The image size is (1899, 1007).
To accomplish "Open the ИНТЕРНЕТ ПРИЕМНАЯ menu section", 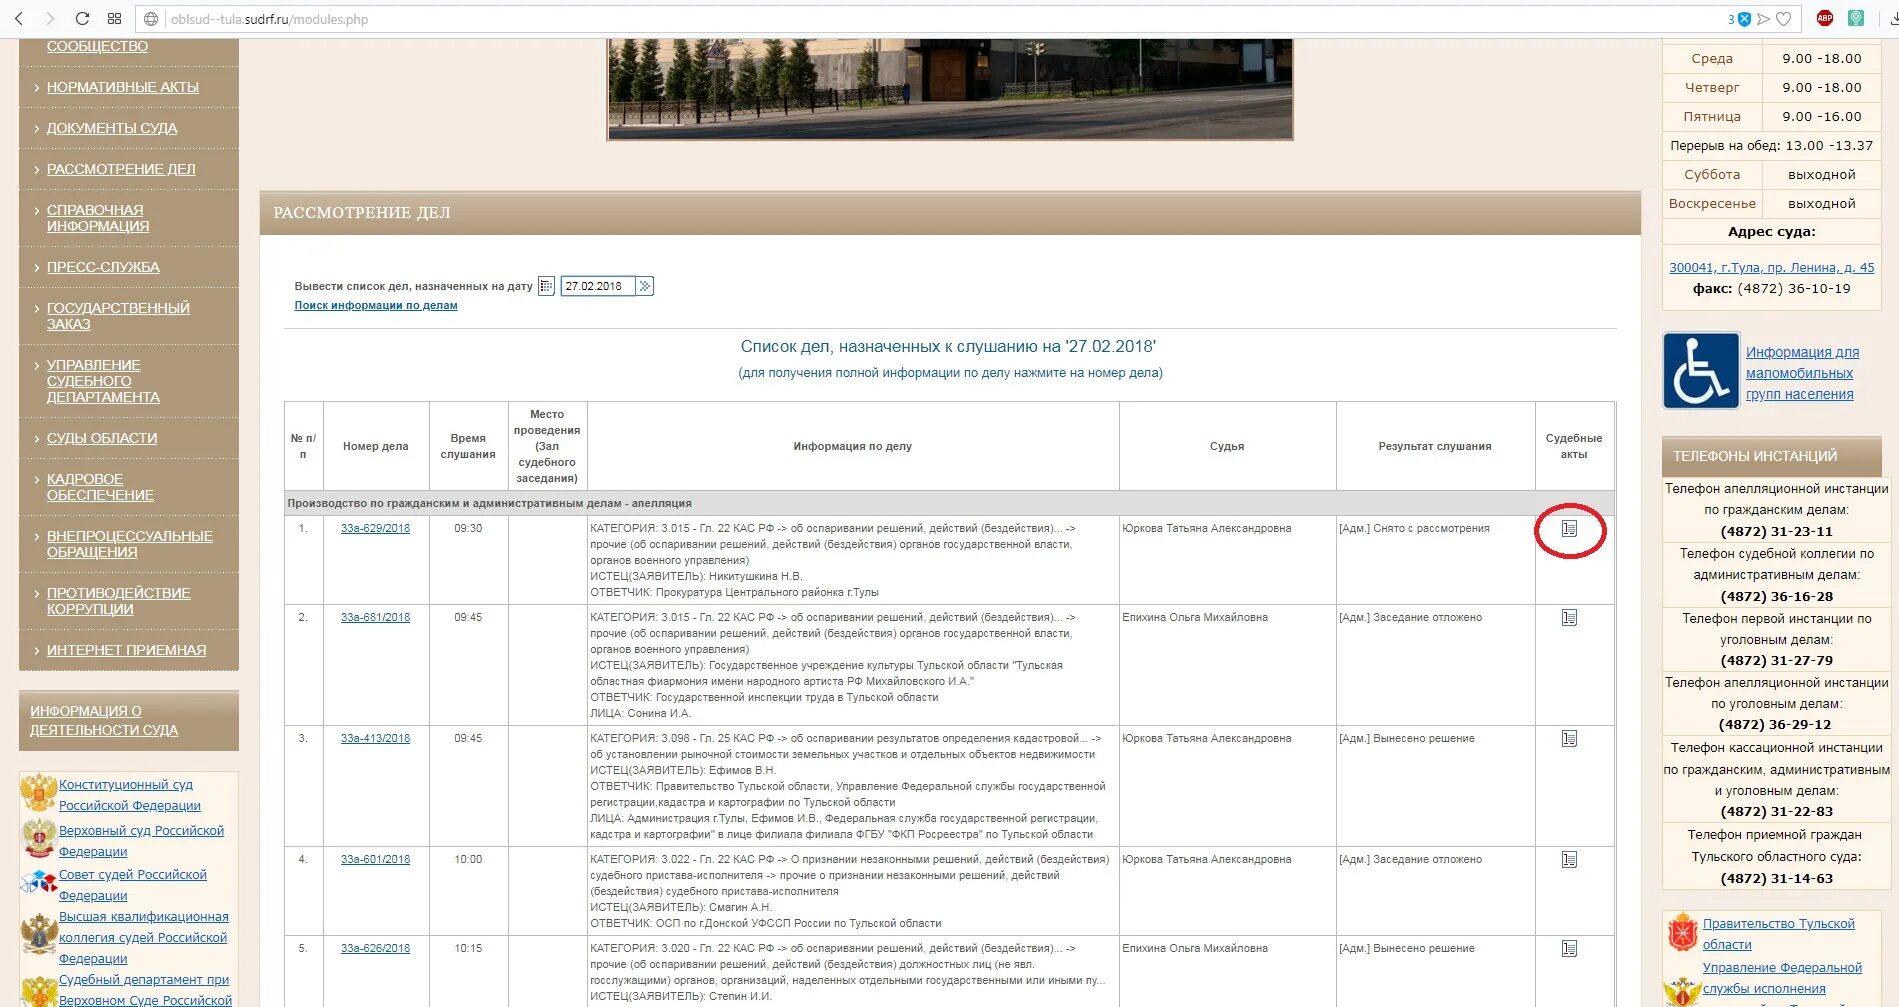I will point(126,650).
